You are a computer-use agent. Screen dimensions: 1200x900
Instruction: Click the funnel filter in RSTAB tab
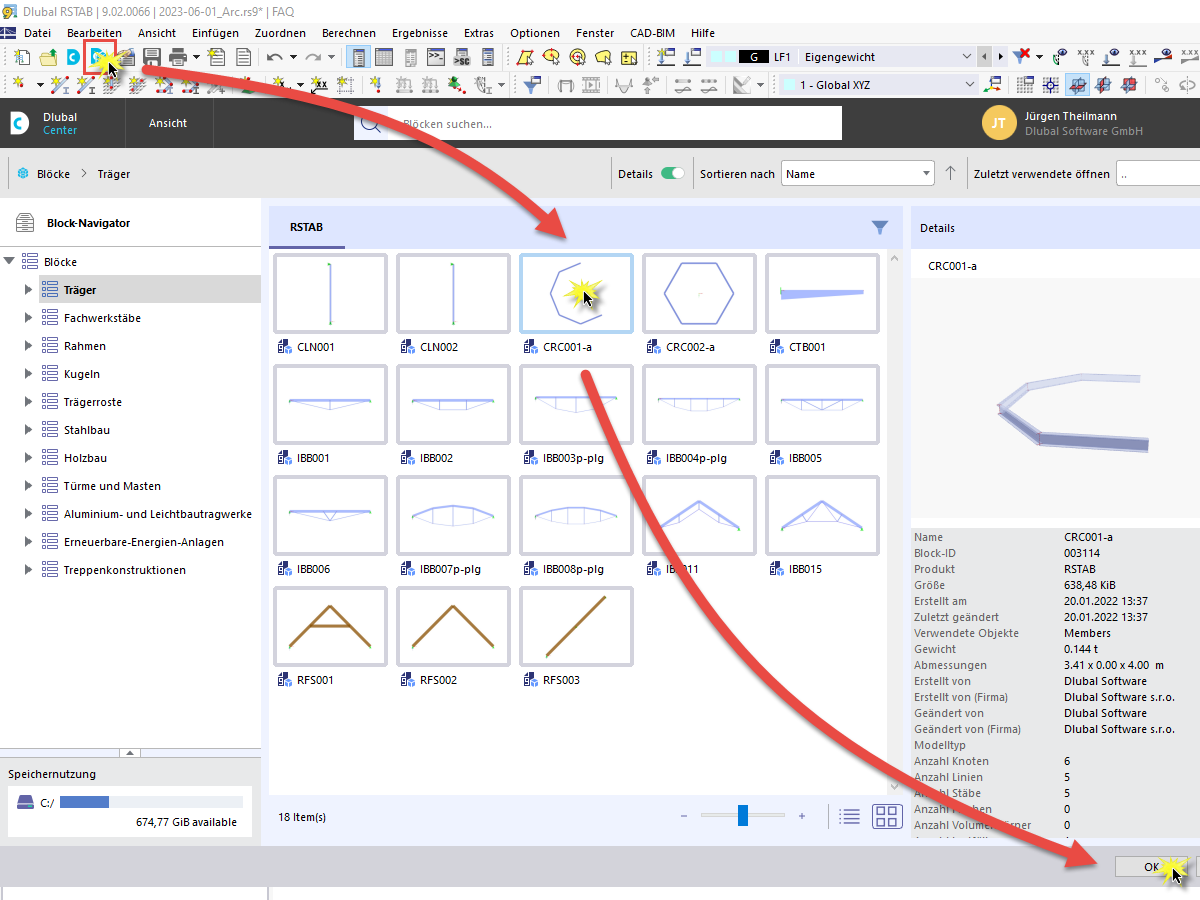coord(880,228)
